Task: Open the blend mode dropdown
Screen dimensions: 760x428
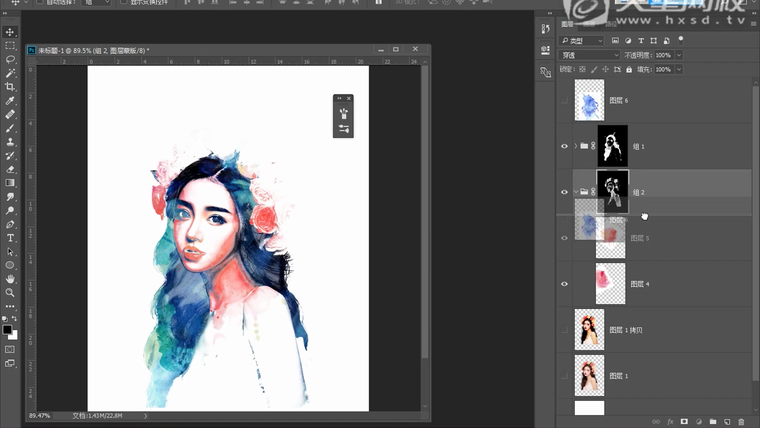Action: pos(587,55)
